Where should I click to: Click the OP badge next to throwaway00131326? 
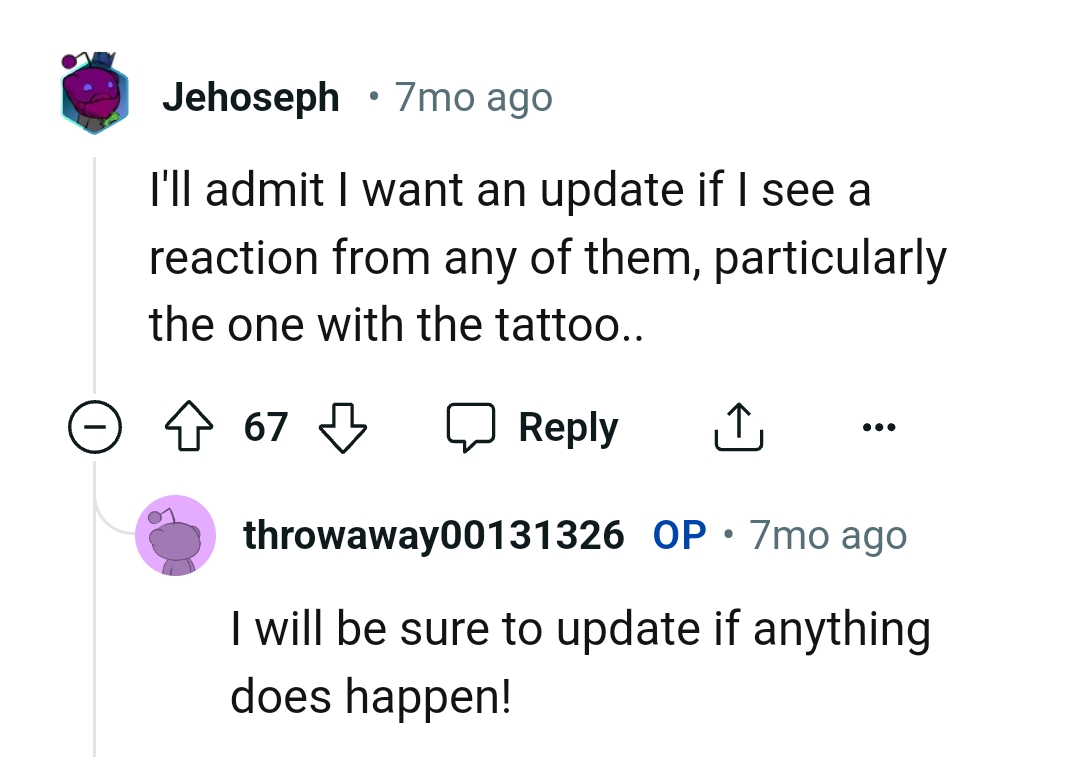tap(679, 535)
